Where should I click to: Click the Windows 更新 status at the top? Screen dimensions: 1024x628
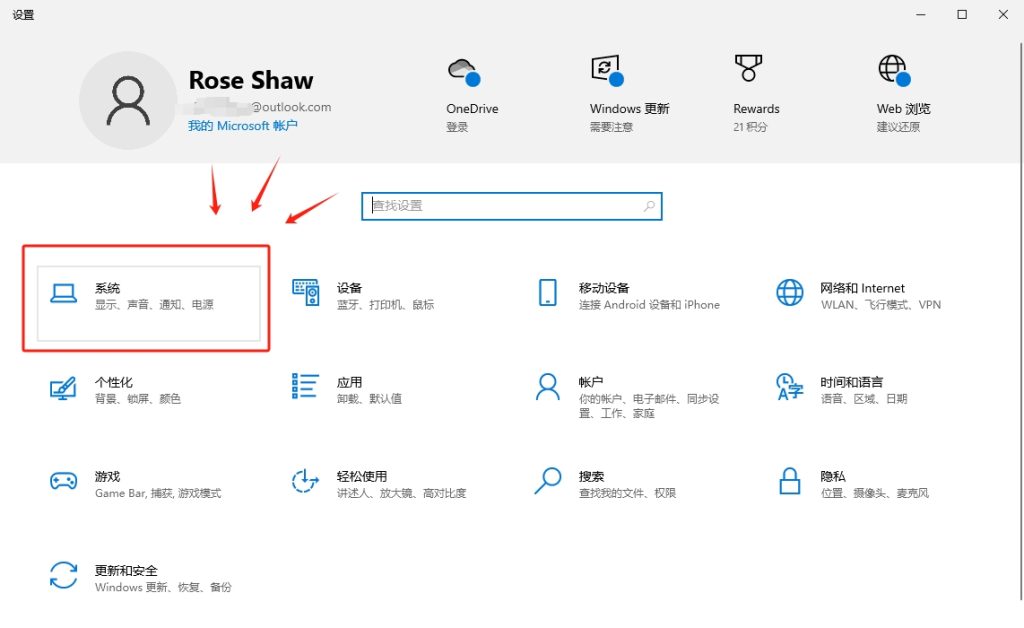(x=629, y=90)
